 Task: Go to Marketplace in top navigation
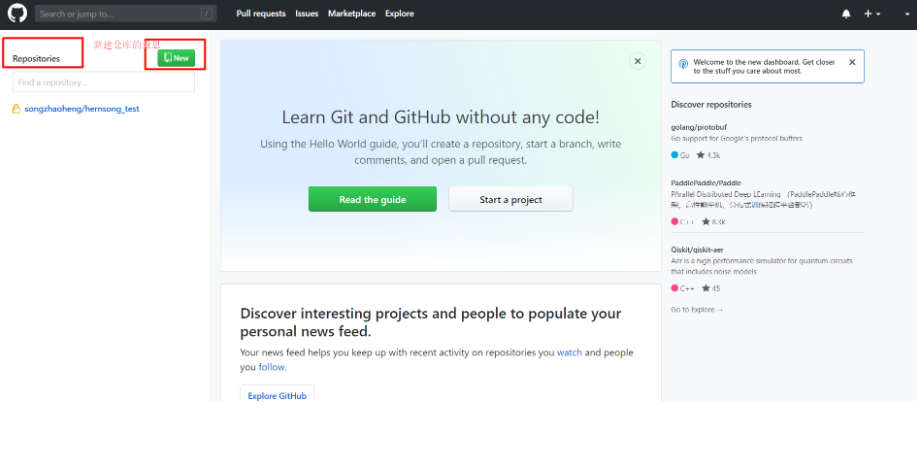pos(351,13)
